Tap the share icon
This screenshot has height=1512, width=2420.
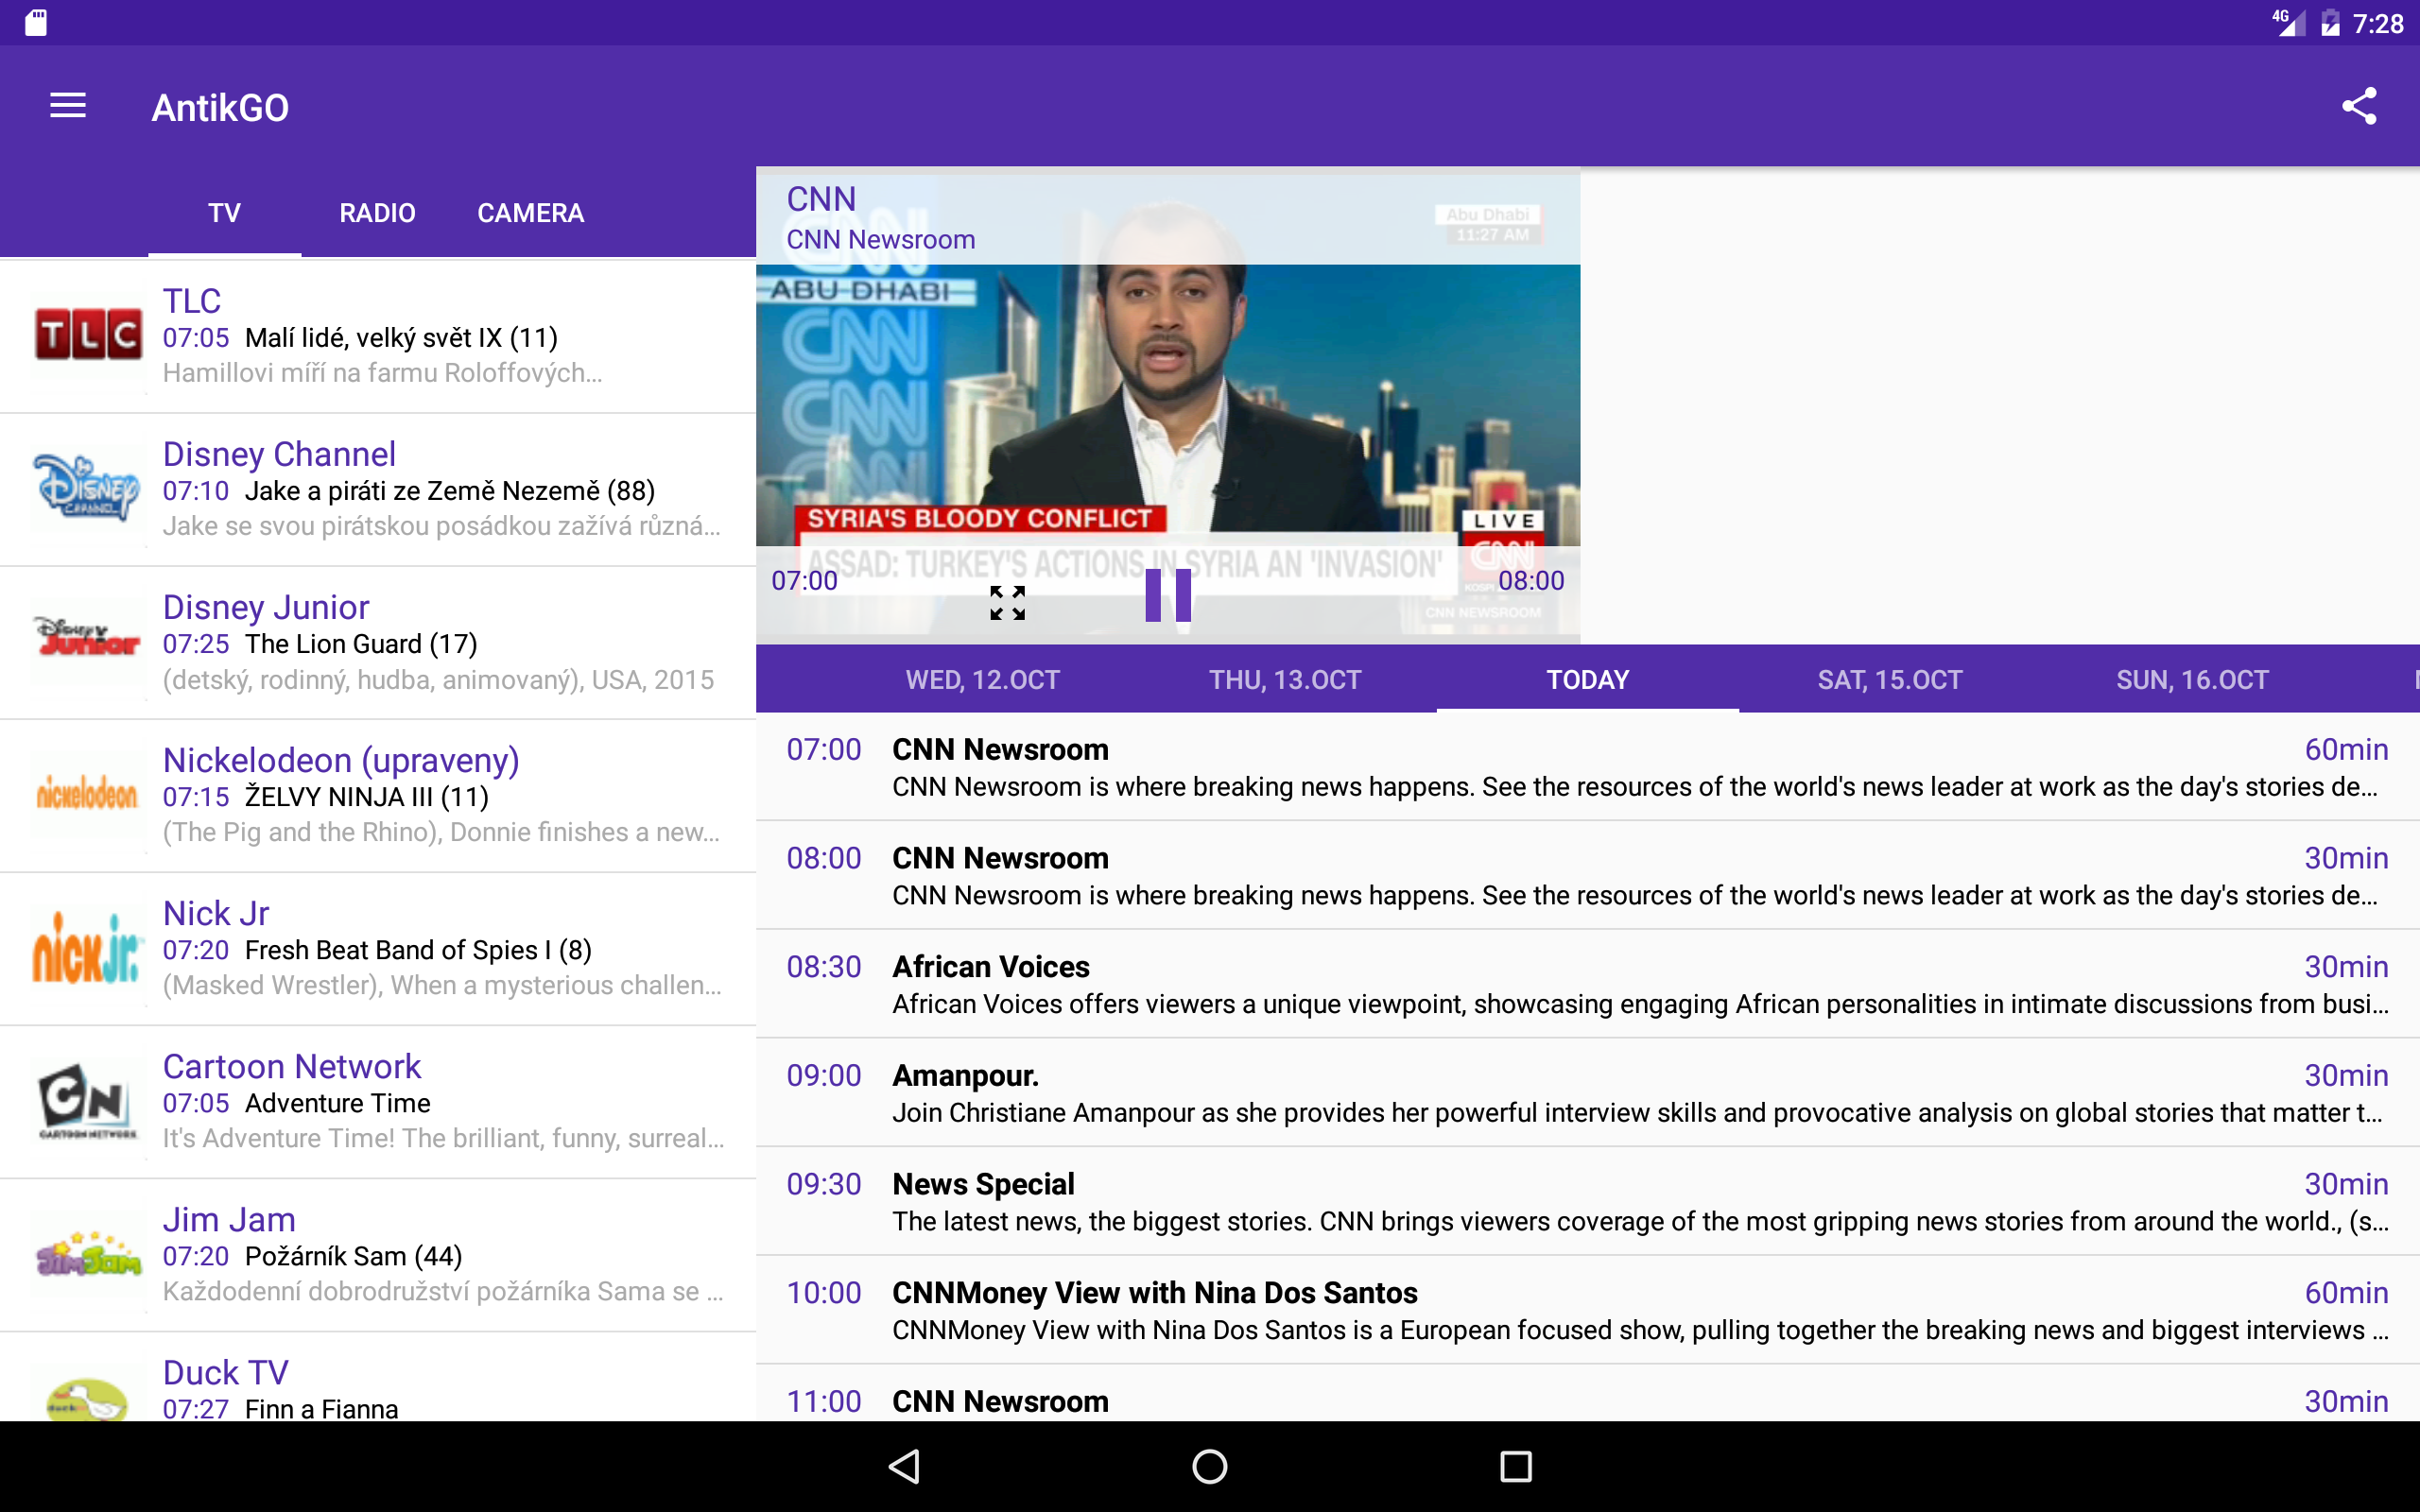[2358, 106]
